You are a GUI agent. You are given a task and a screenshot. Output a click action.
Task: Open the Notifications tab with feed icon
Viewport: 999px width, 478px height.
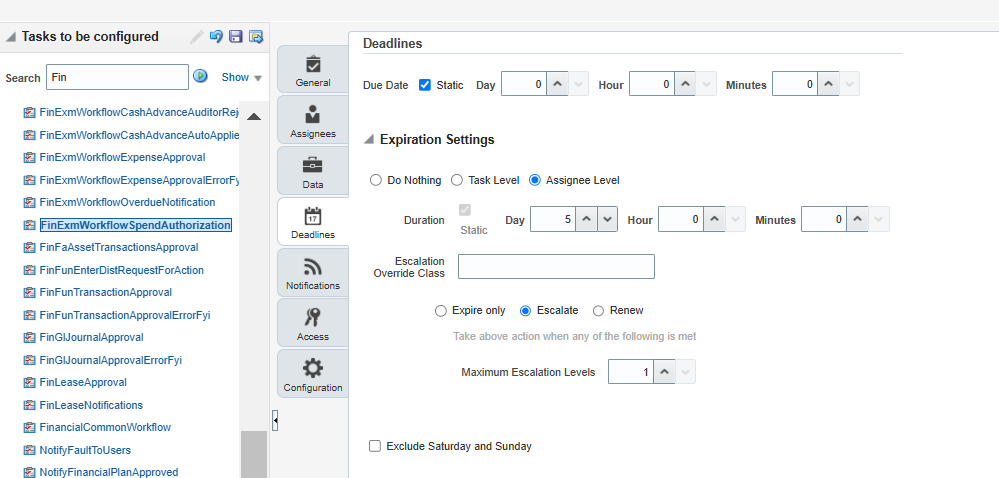tap(313, 273)
